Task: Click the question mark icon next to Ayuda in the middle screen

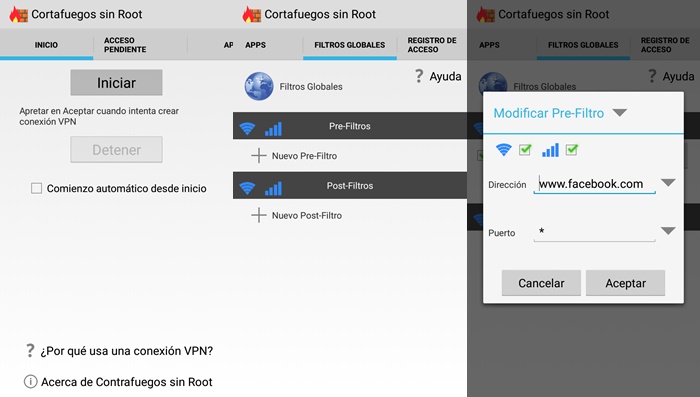Action: [x=419, y=76]
